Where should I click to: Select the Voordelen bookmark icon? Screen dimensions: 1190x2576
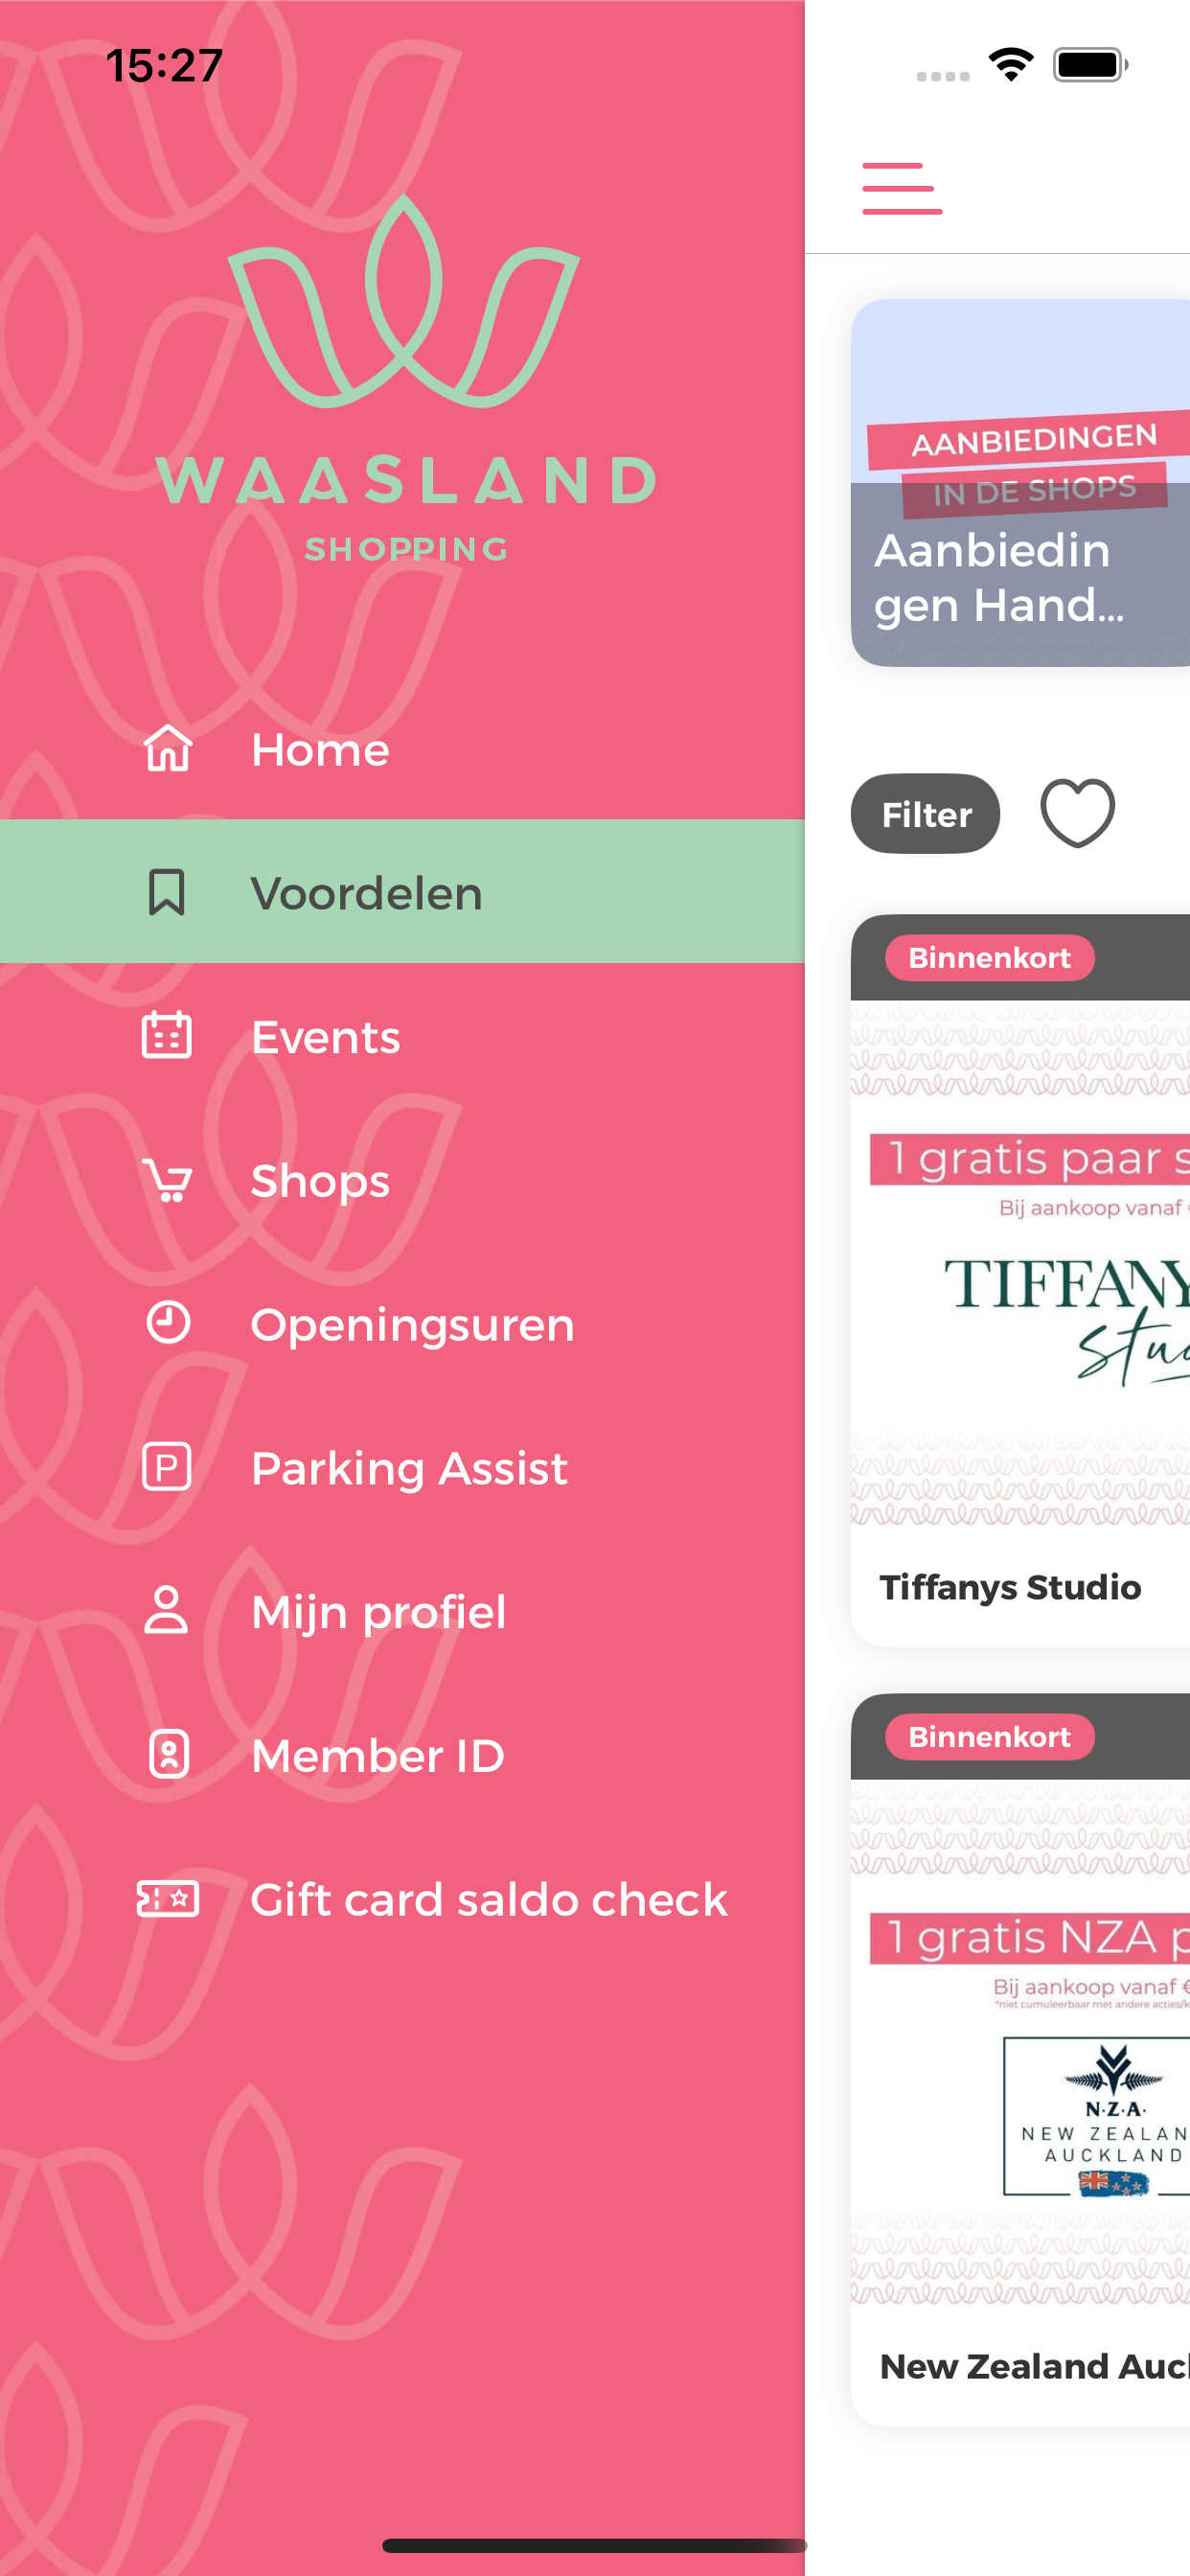click(x=167, y=892)
